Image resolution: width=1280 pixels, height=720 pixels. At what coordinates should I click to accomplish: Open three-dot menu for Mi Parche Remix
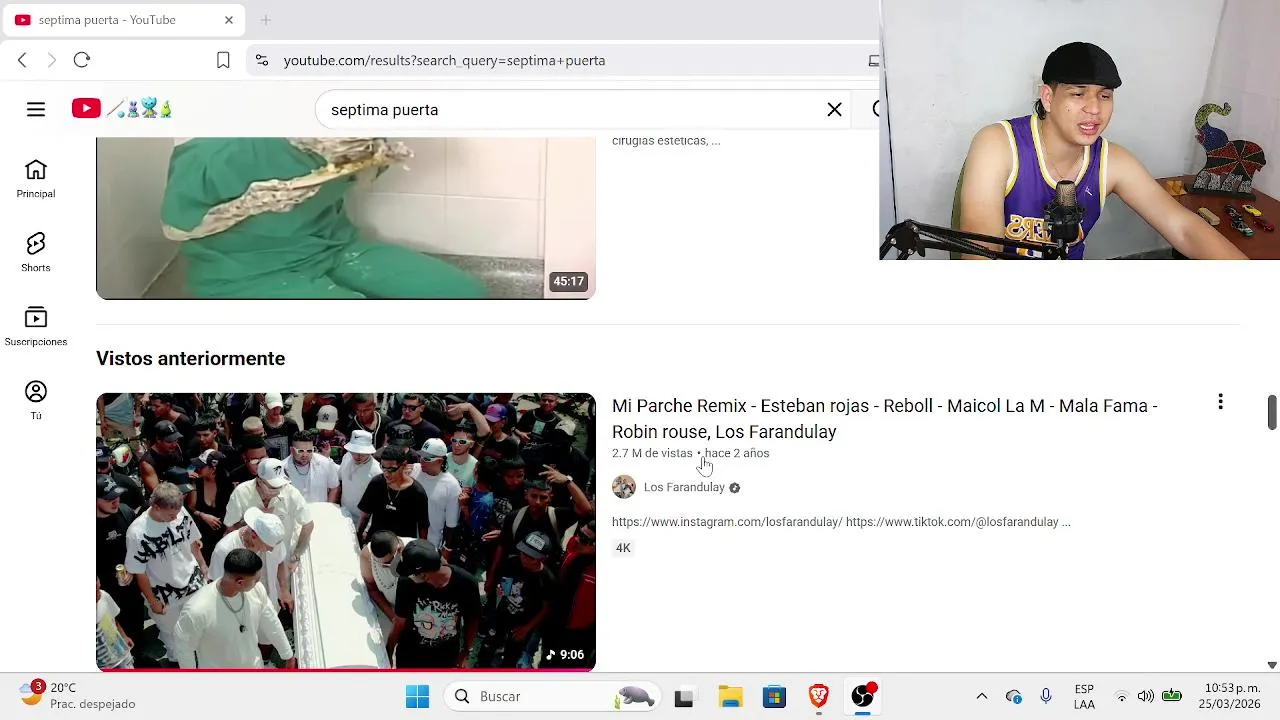(1220, 402)
